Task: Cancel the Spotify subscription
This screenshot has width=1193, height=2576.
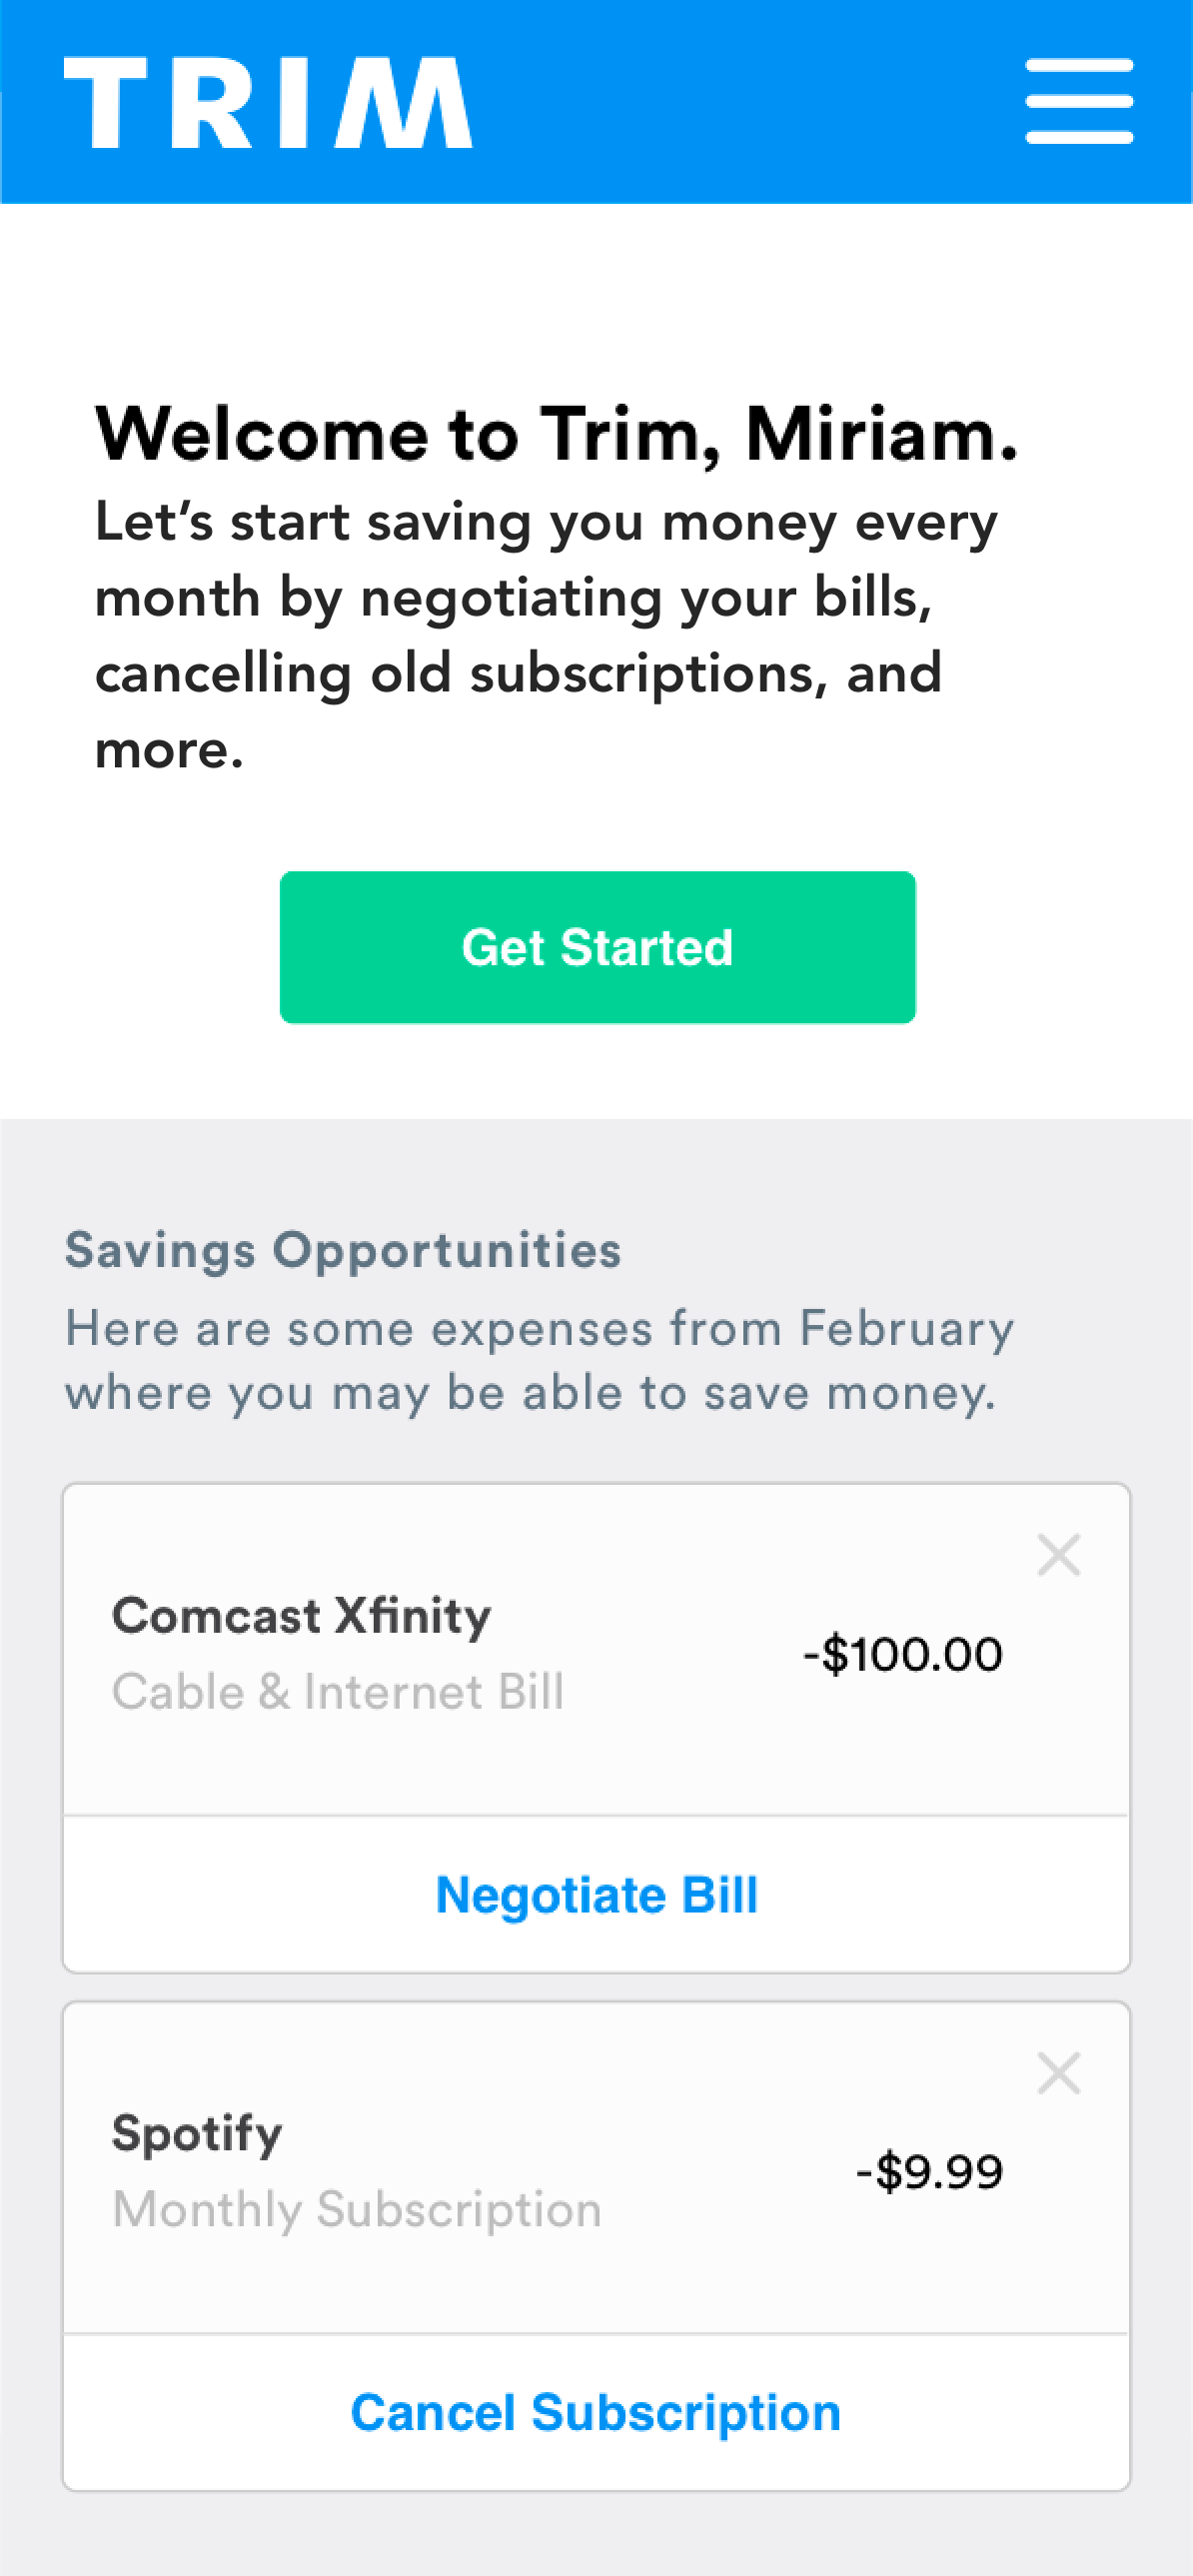Action: pyautogui.click(x=596, y=2412)
